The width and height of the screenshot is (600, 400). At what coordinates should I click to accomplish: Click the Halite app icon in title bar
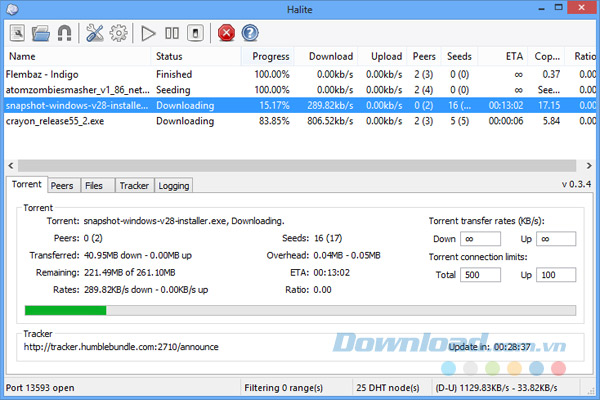pos(12,9)
